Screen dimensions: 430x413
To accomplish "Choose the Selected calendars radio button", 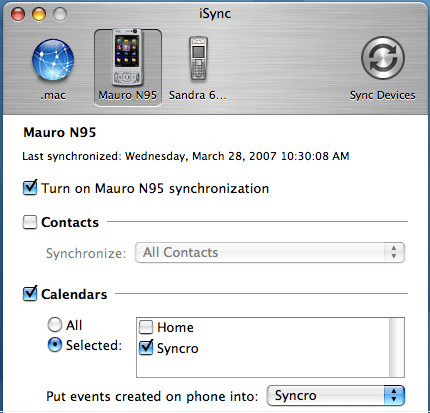I will [x=55, y=345].
